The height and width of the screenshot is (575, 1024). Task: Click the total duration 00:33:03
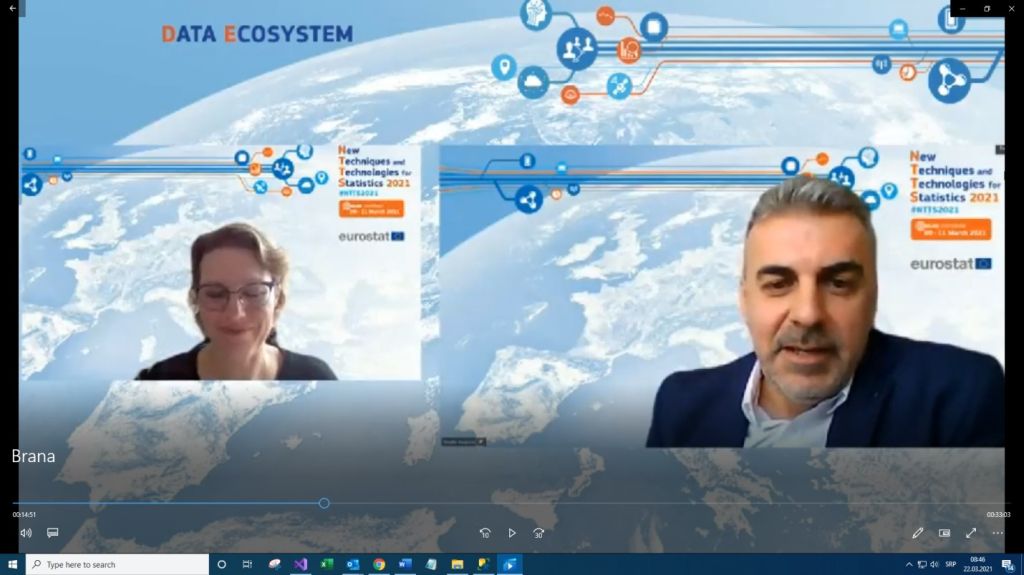pyautogui.click(x=998, y=515)
